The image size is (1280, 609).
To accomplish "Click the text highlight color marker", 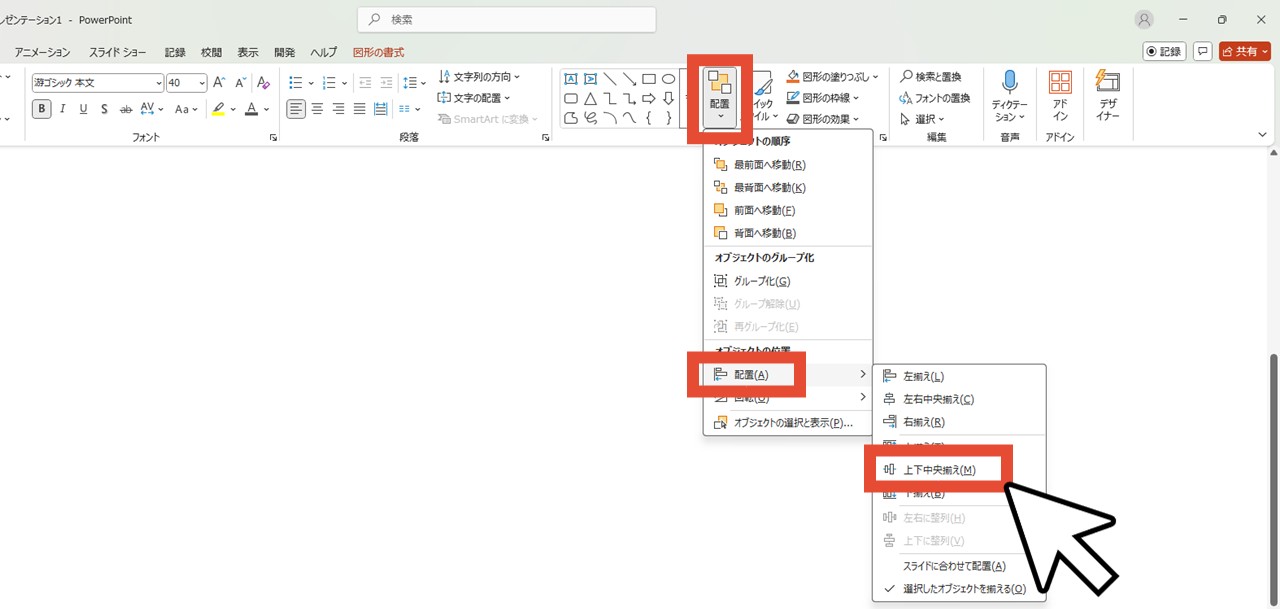I will [218, 109].
